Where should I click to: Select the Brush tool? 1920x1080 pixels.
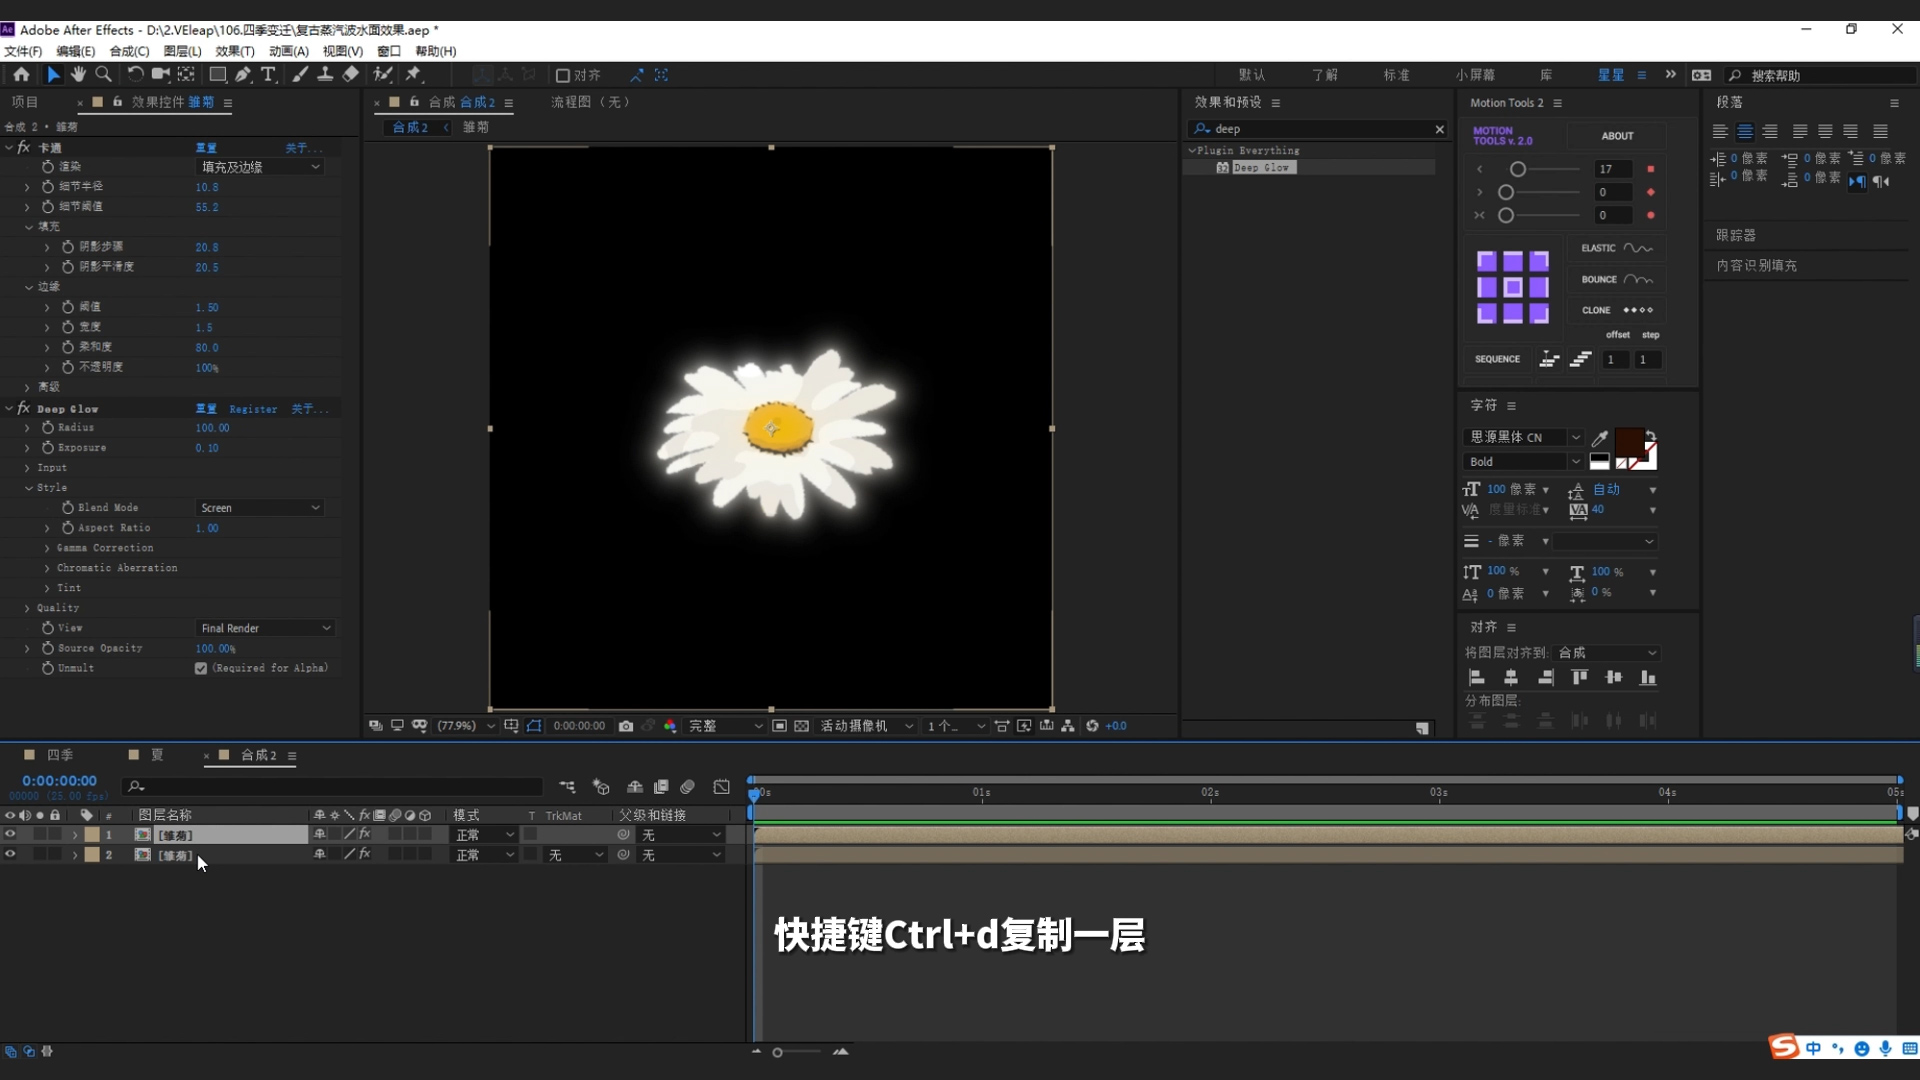pos(300,74)
